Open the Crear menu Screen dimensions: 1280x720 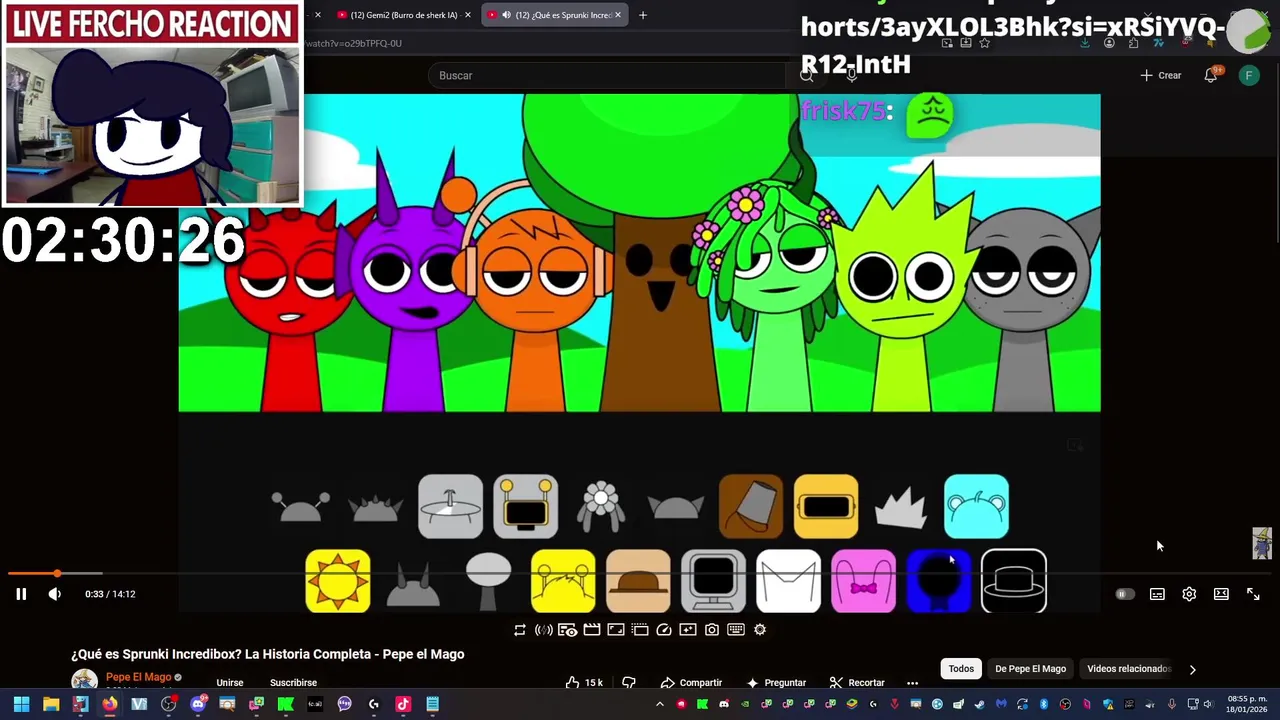(1161, 75)
